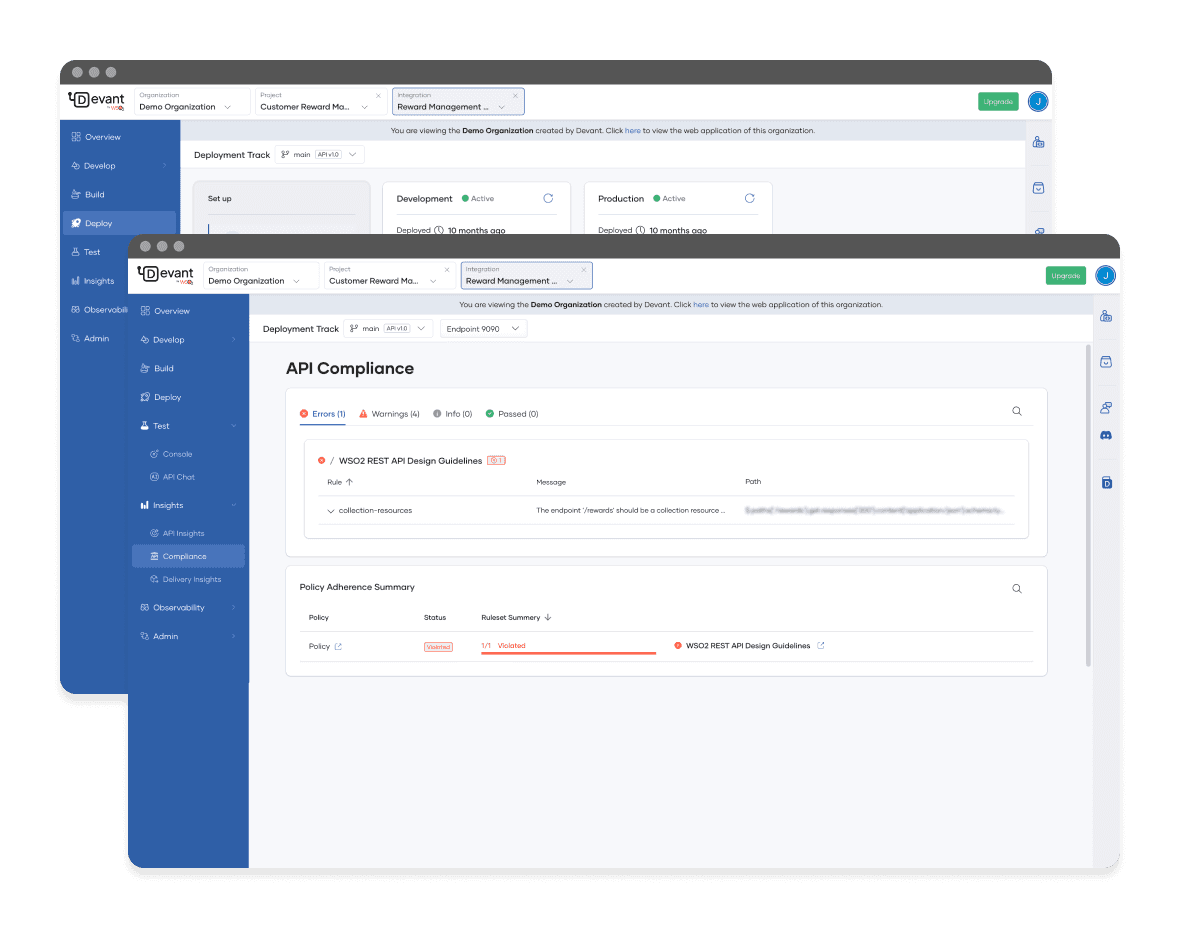The height and width of the screenshot is (928, 1180).
Task: Switch to the Passed (0) tab
Action: click(512, 414)
